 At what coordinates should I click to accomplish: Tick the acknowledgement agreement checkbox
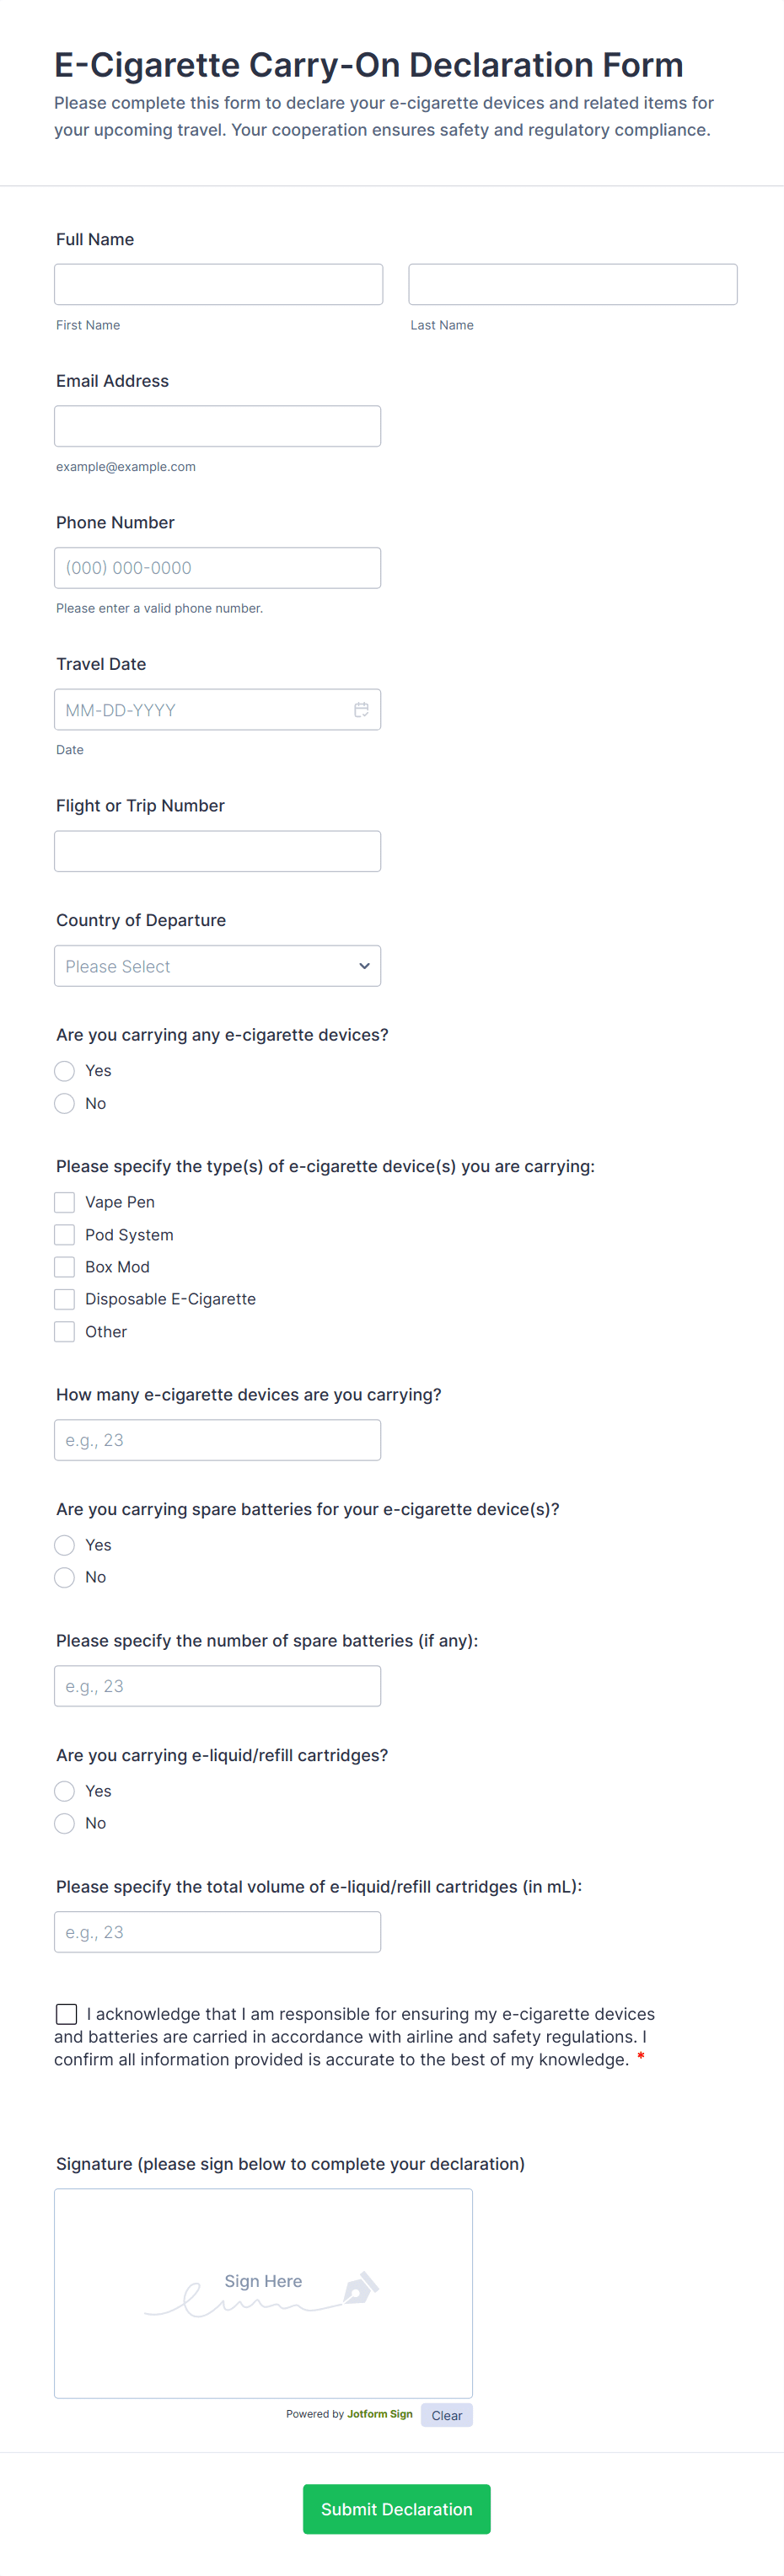(67, 2014)
